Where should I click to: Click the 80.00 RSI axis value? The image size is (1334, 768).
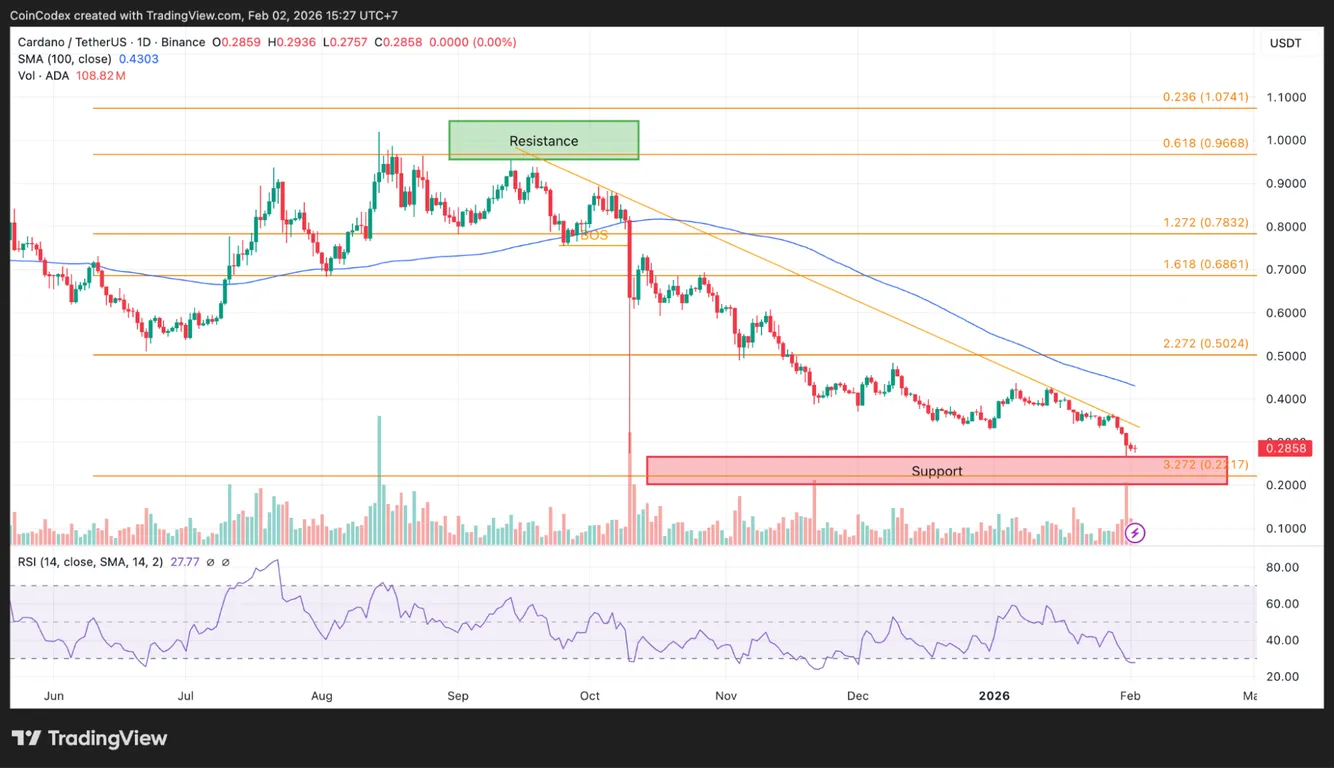tap(1285, 567)
